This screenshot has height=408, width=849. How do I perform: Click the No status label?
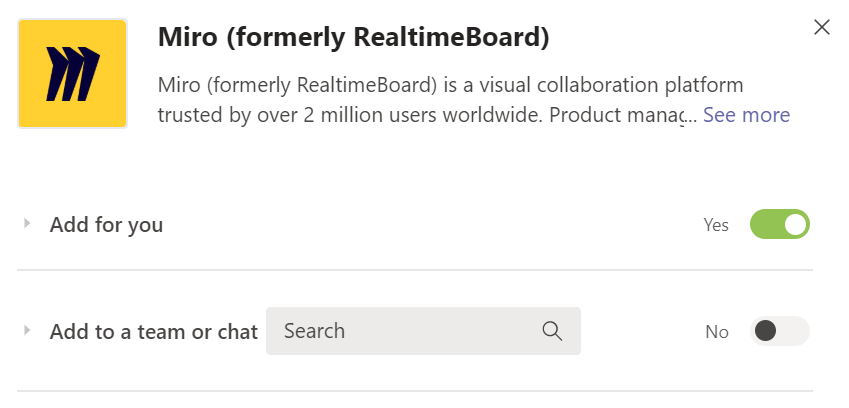click(x=717, y=332)
